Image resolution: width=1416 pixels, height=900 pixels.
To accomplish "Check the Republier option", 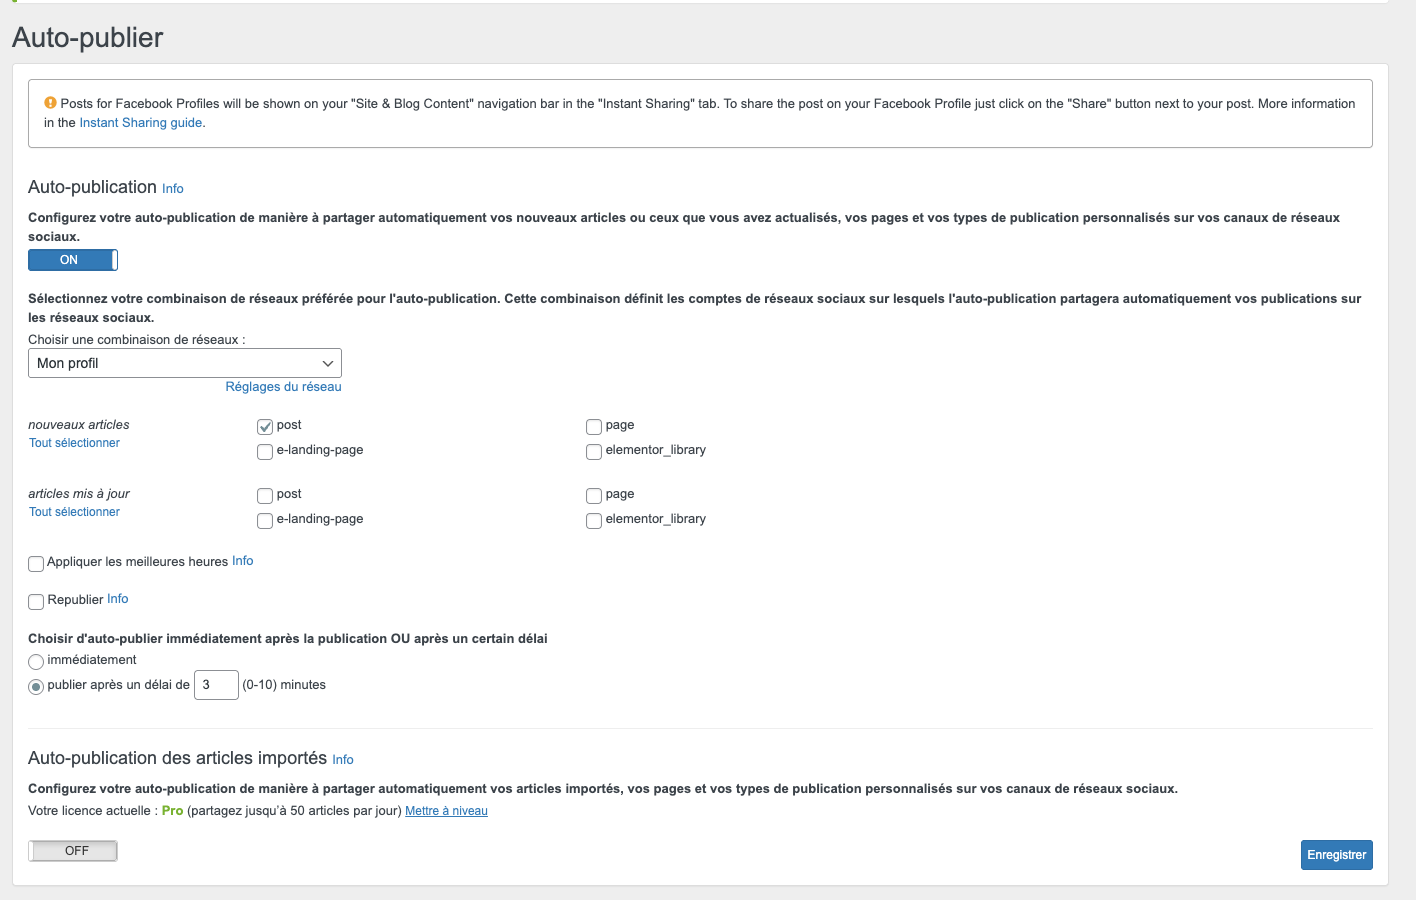I will (36, 602).
